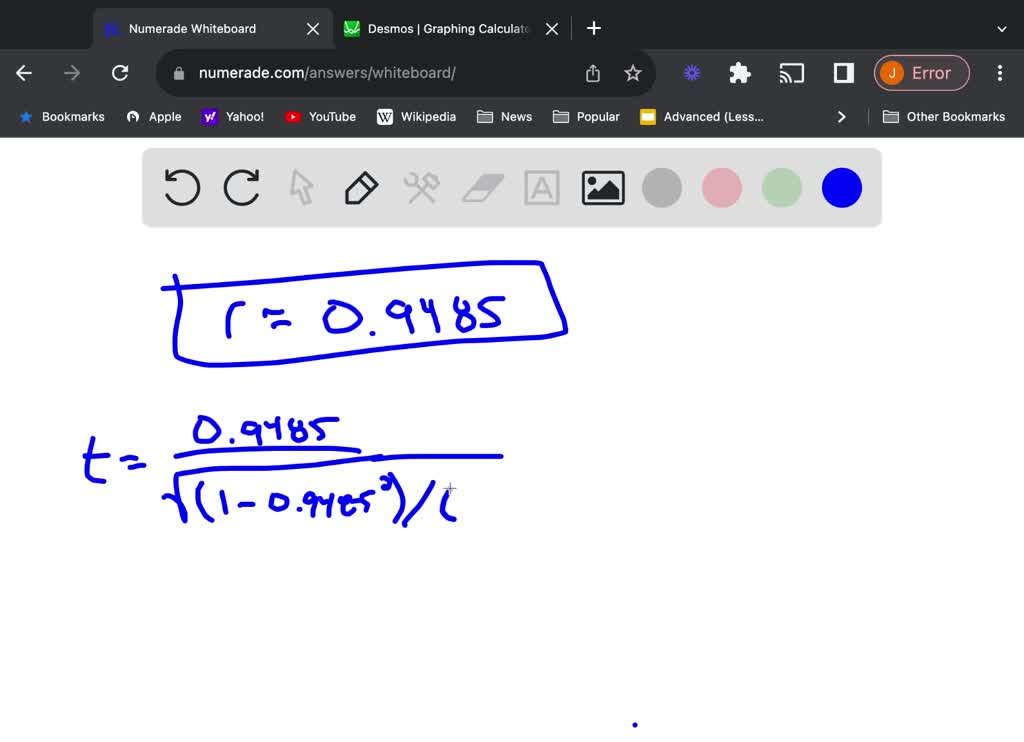The width and height of the screenshot is (1024, 742).
Task: Select the blue color swatch
Action: click(x=841, y=187)
